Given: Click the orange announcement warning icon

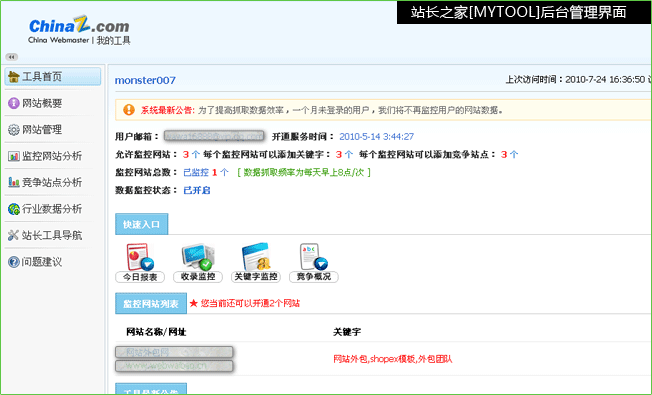Looking at the screenshot, I should 129,110.
